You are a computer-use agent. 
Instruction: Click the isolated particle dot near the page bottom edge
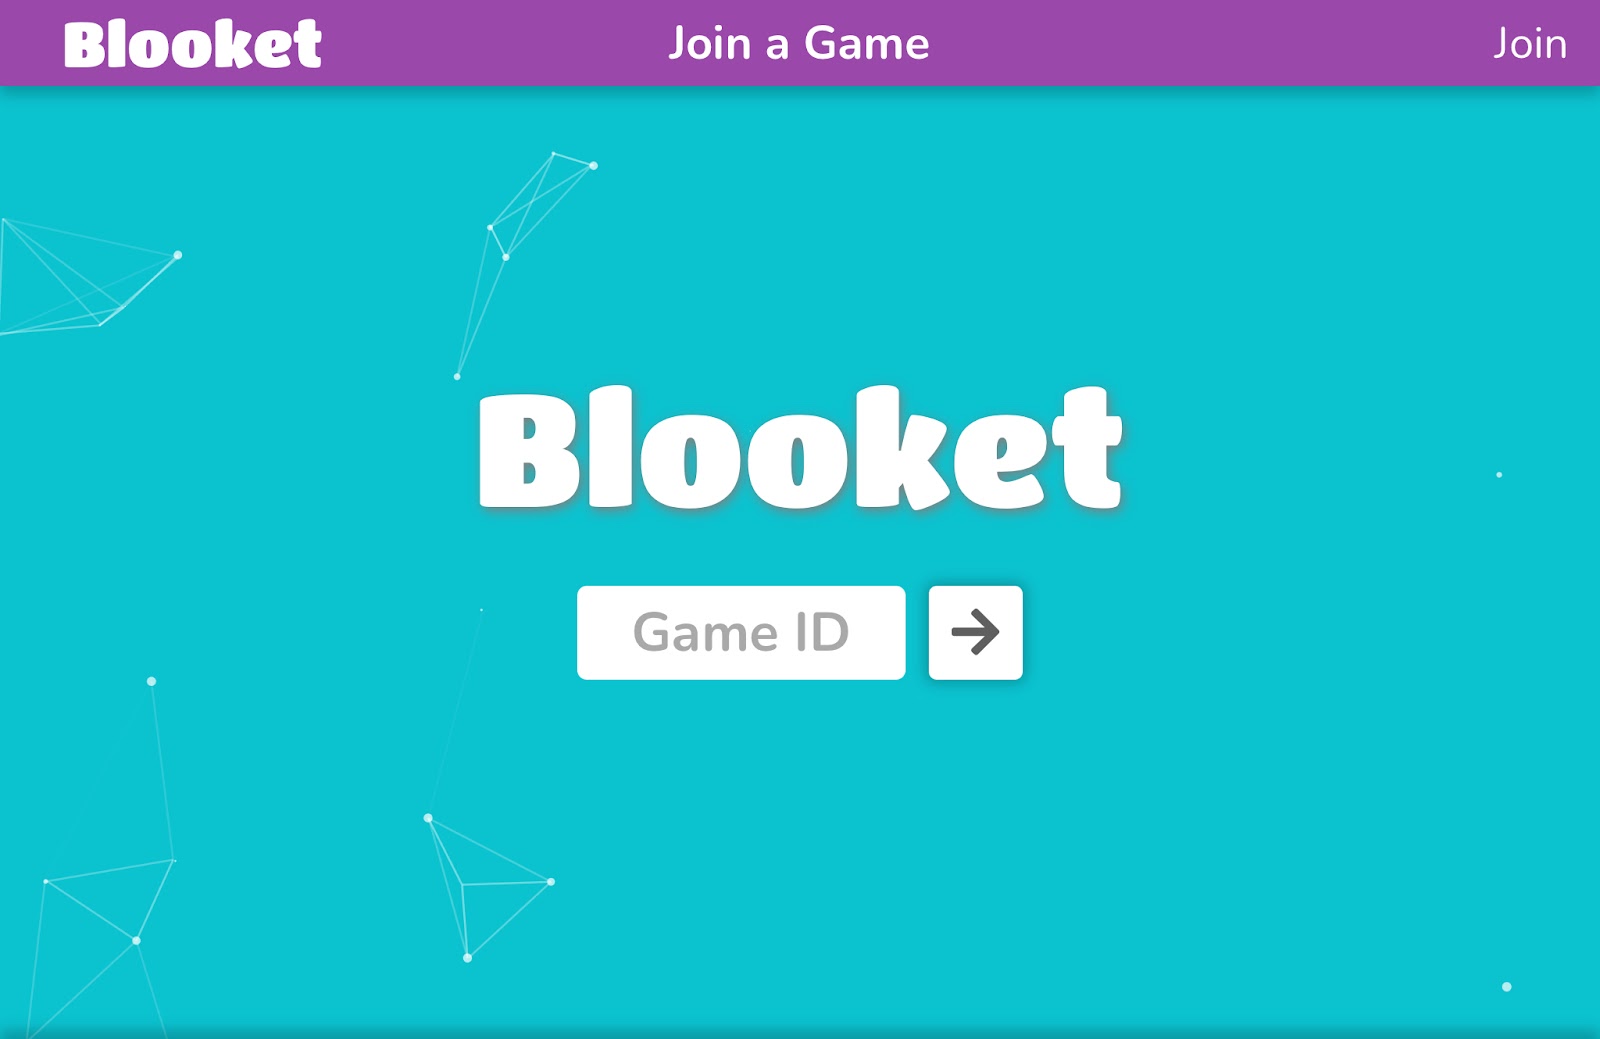click(x=1507, y=987)
